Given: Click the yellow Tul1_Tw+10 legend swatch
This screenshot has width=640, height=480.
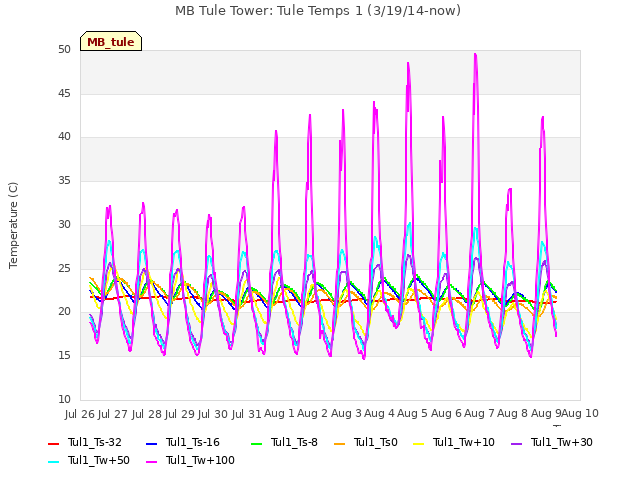Looking at the screenshot, I should [418, 443].
